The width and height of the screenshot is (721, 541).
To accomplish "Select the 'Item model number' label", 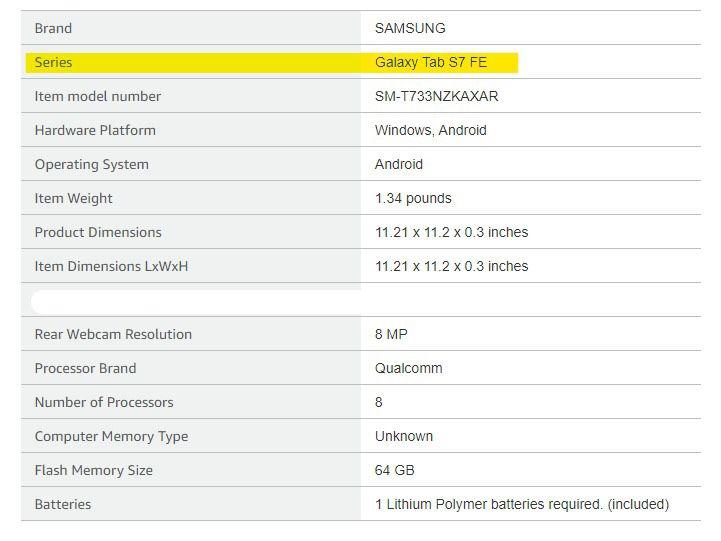I will (x=97, y=96).
